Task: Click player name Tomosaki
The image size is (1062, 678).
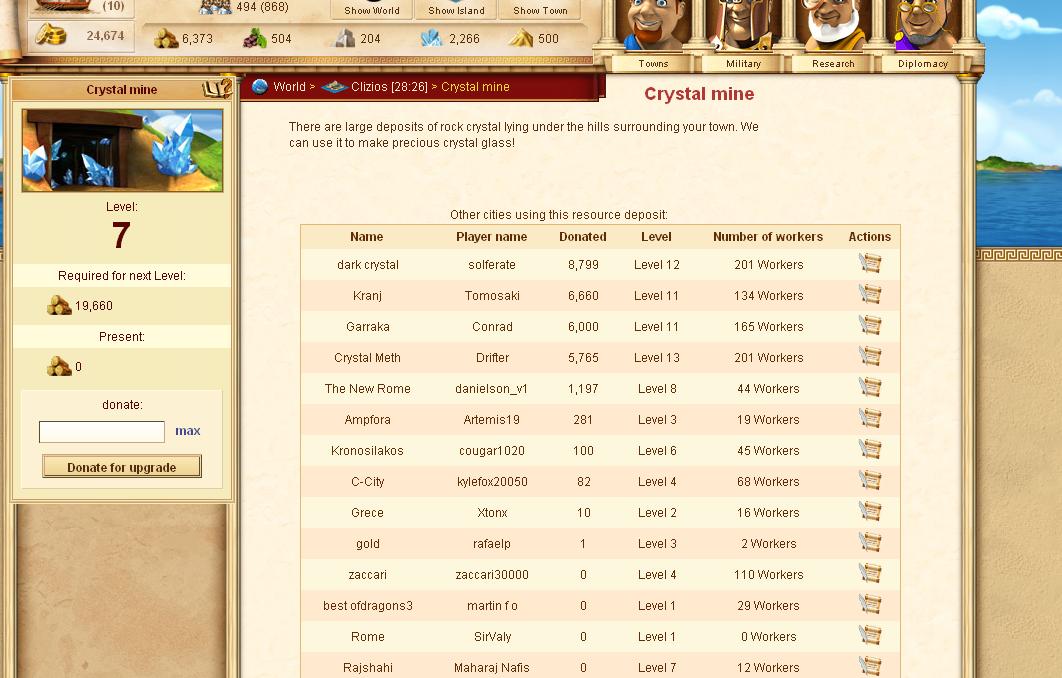Action: [x=492, y=296]
